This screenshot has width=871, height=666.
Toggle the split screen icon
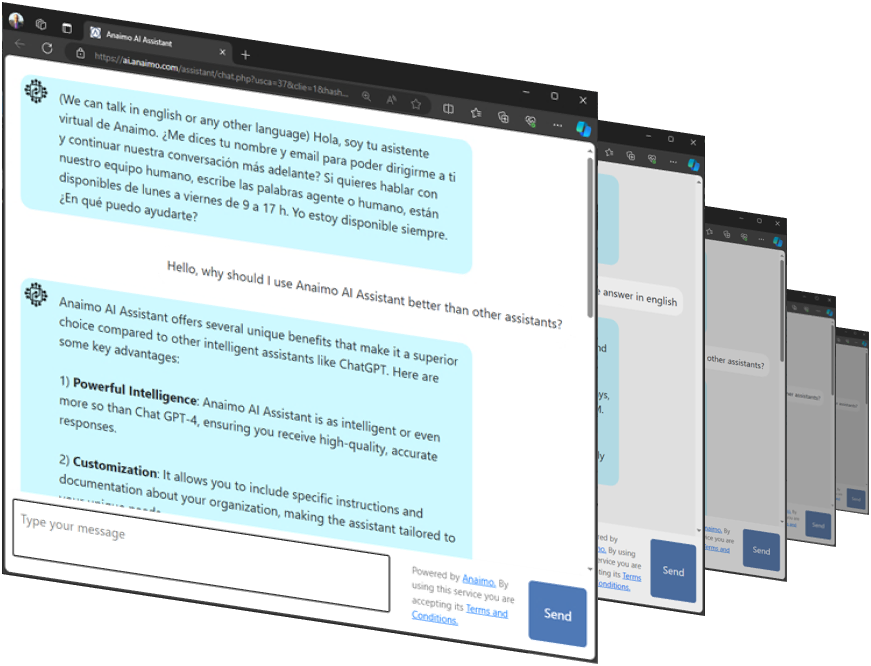pyautogui.click(x=449, y=108)
